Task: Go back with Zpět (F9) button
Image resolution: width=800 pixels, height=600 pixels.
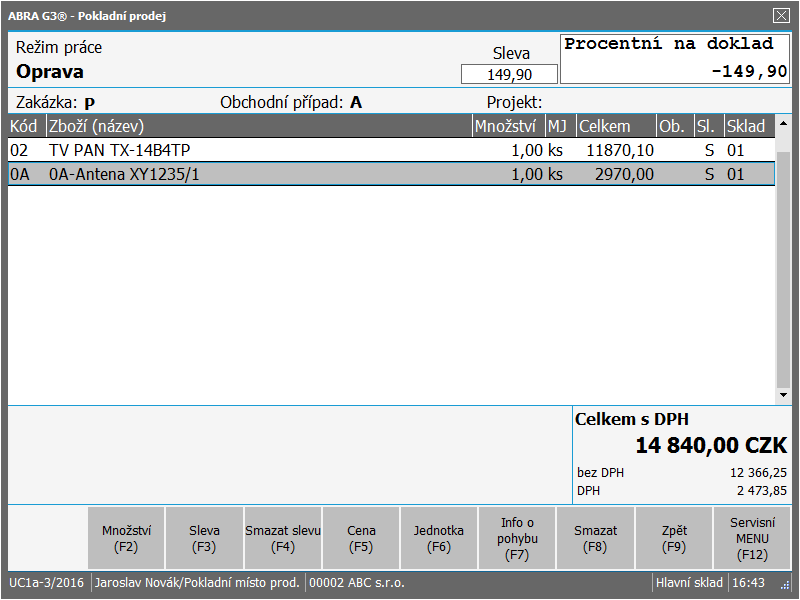Action: [674, 538]
